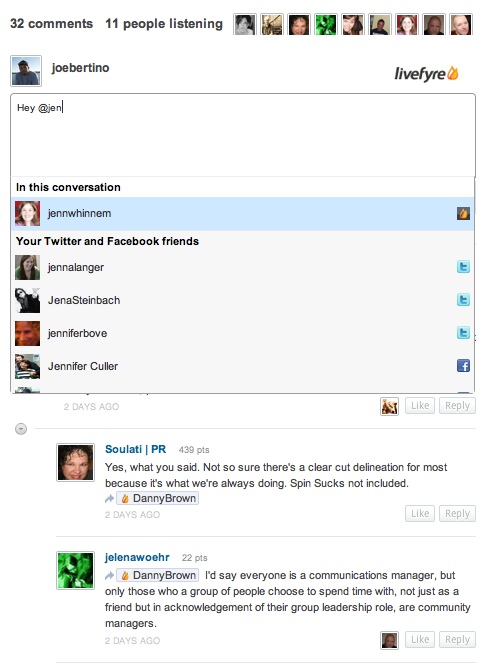This screenshot has height=663, width=488.
Task: Click the Livefyre logo
Action: coord(426,74)
